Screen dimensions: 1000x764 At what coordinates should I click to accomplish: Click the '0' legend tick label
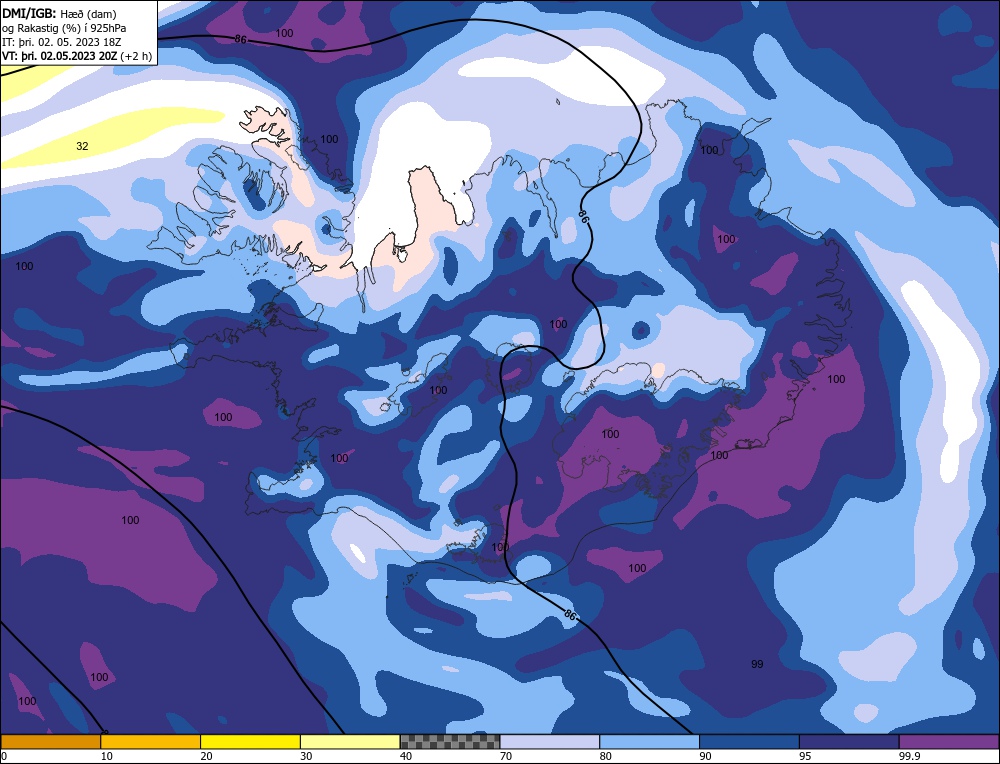click(x=4, y=756)
